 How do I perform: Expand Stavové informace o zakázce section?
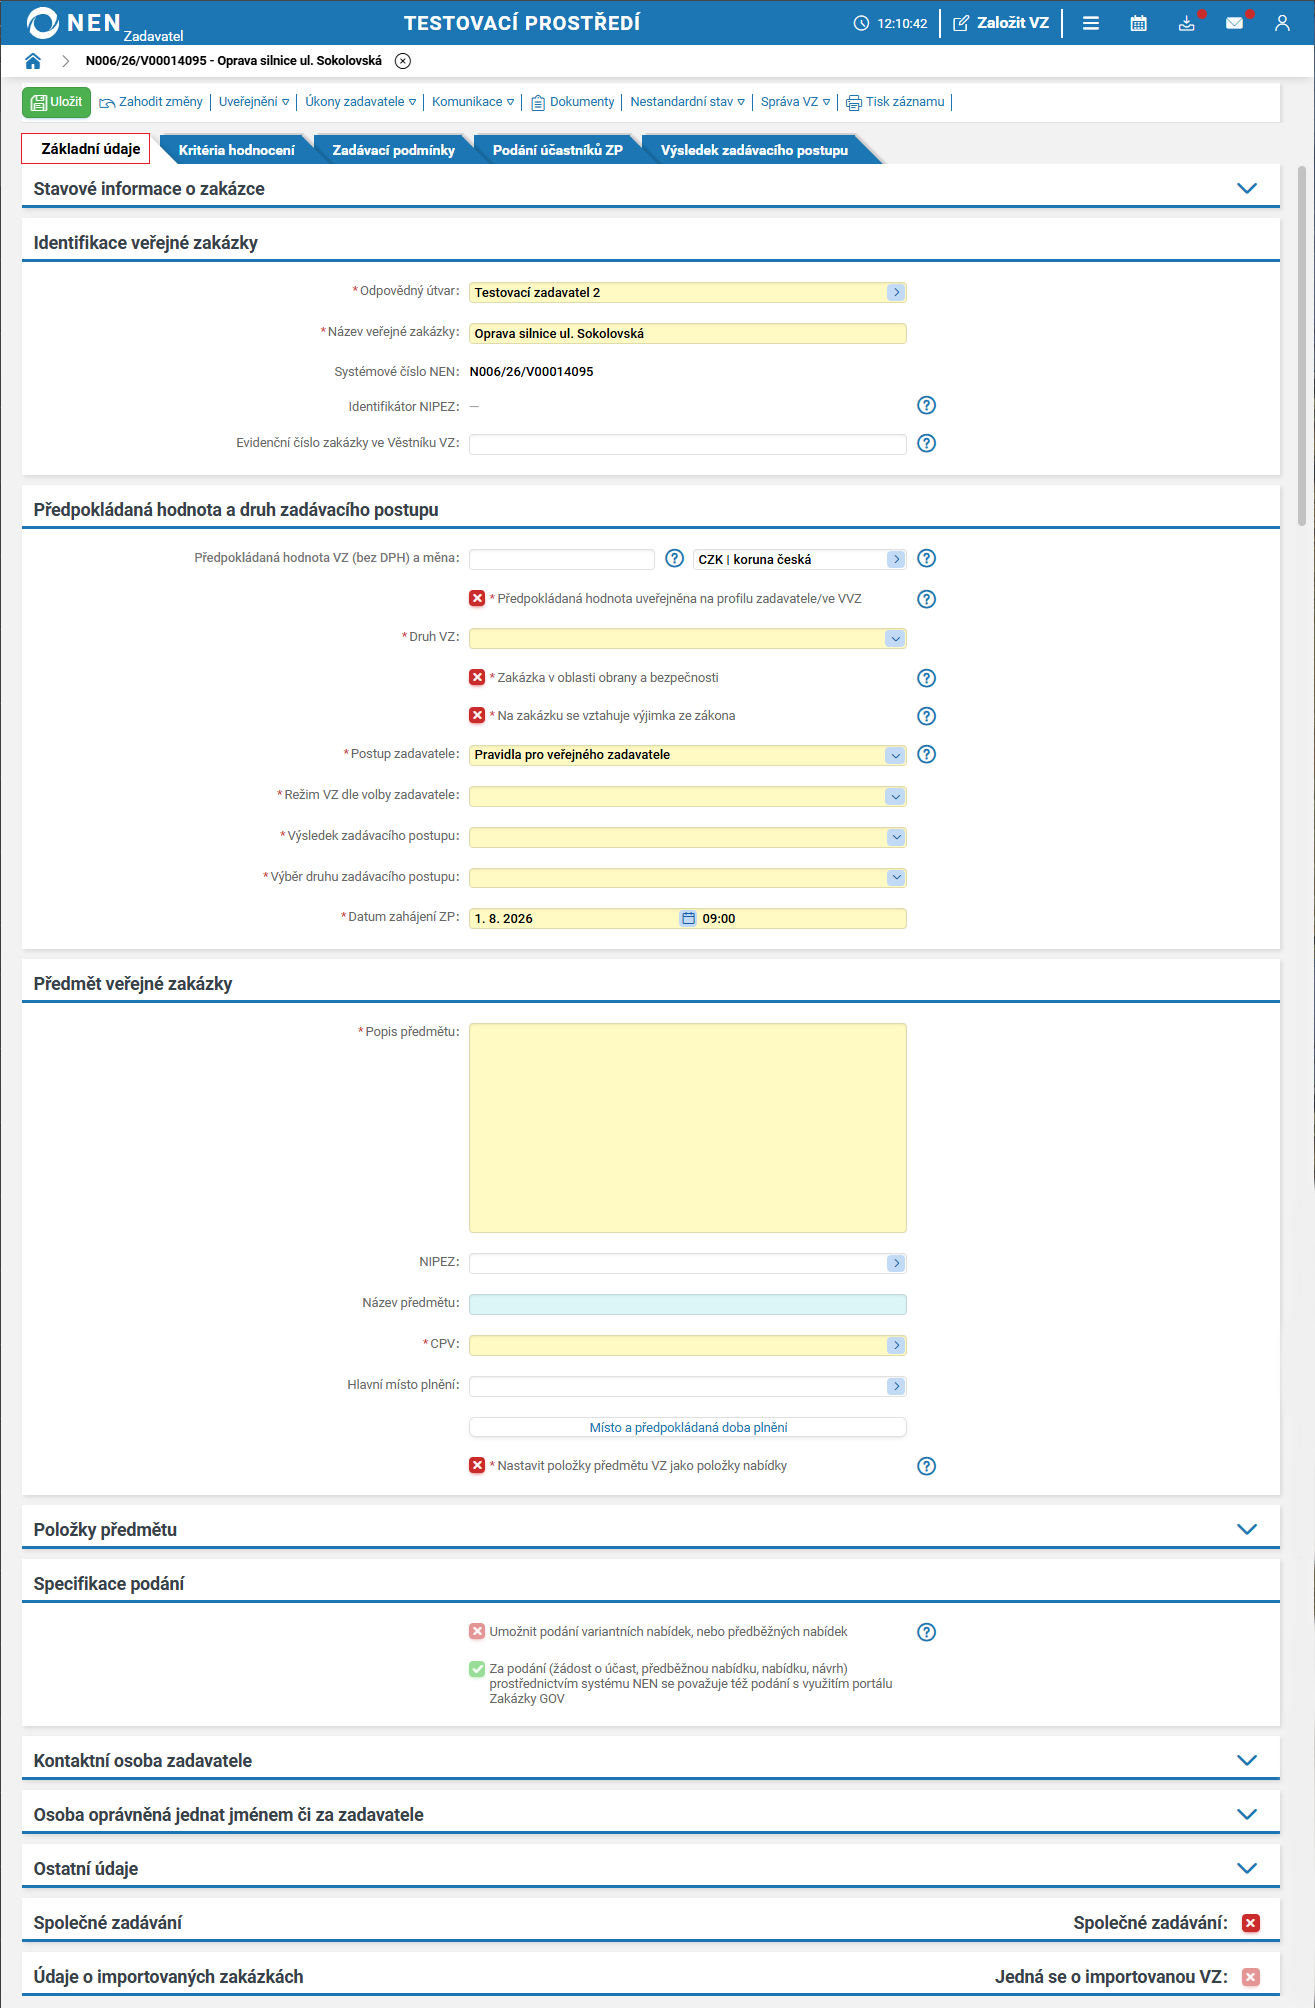coord(1247,188)
